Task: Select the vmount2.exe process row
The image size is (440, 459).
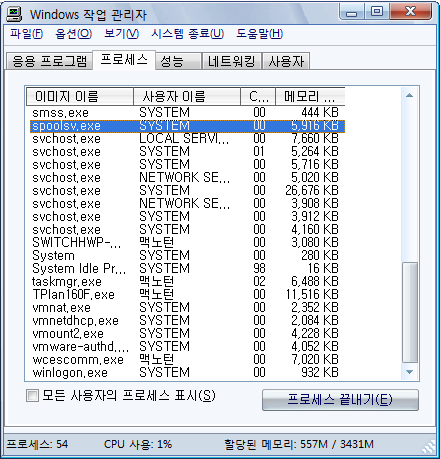Action: tap(186, 334)
